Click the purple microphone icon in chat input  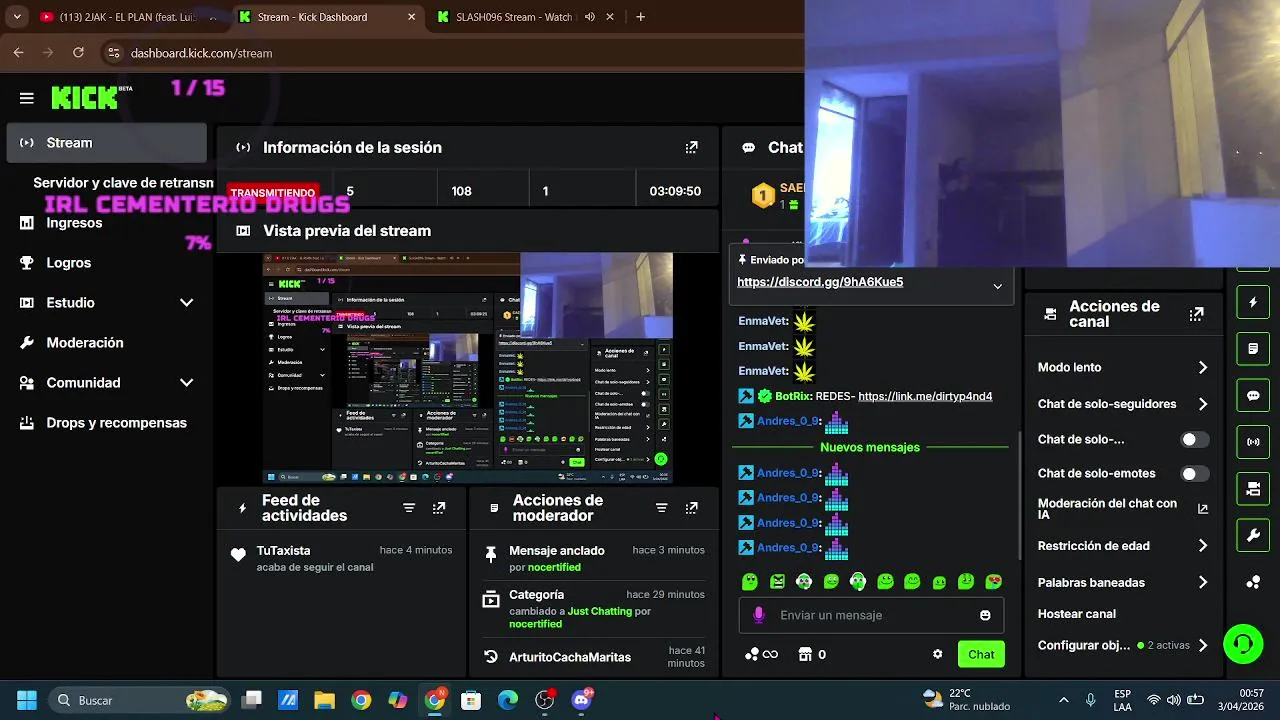(759, 615)
